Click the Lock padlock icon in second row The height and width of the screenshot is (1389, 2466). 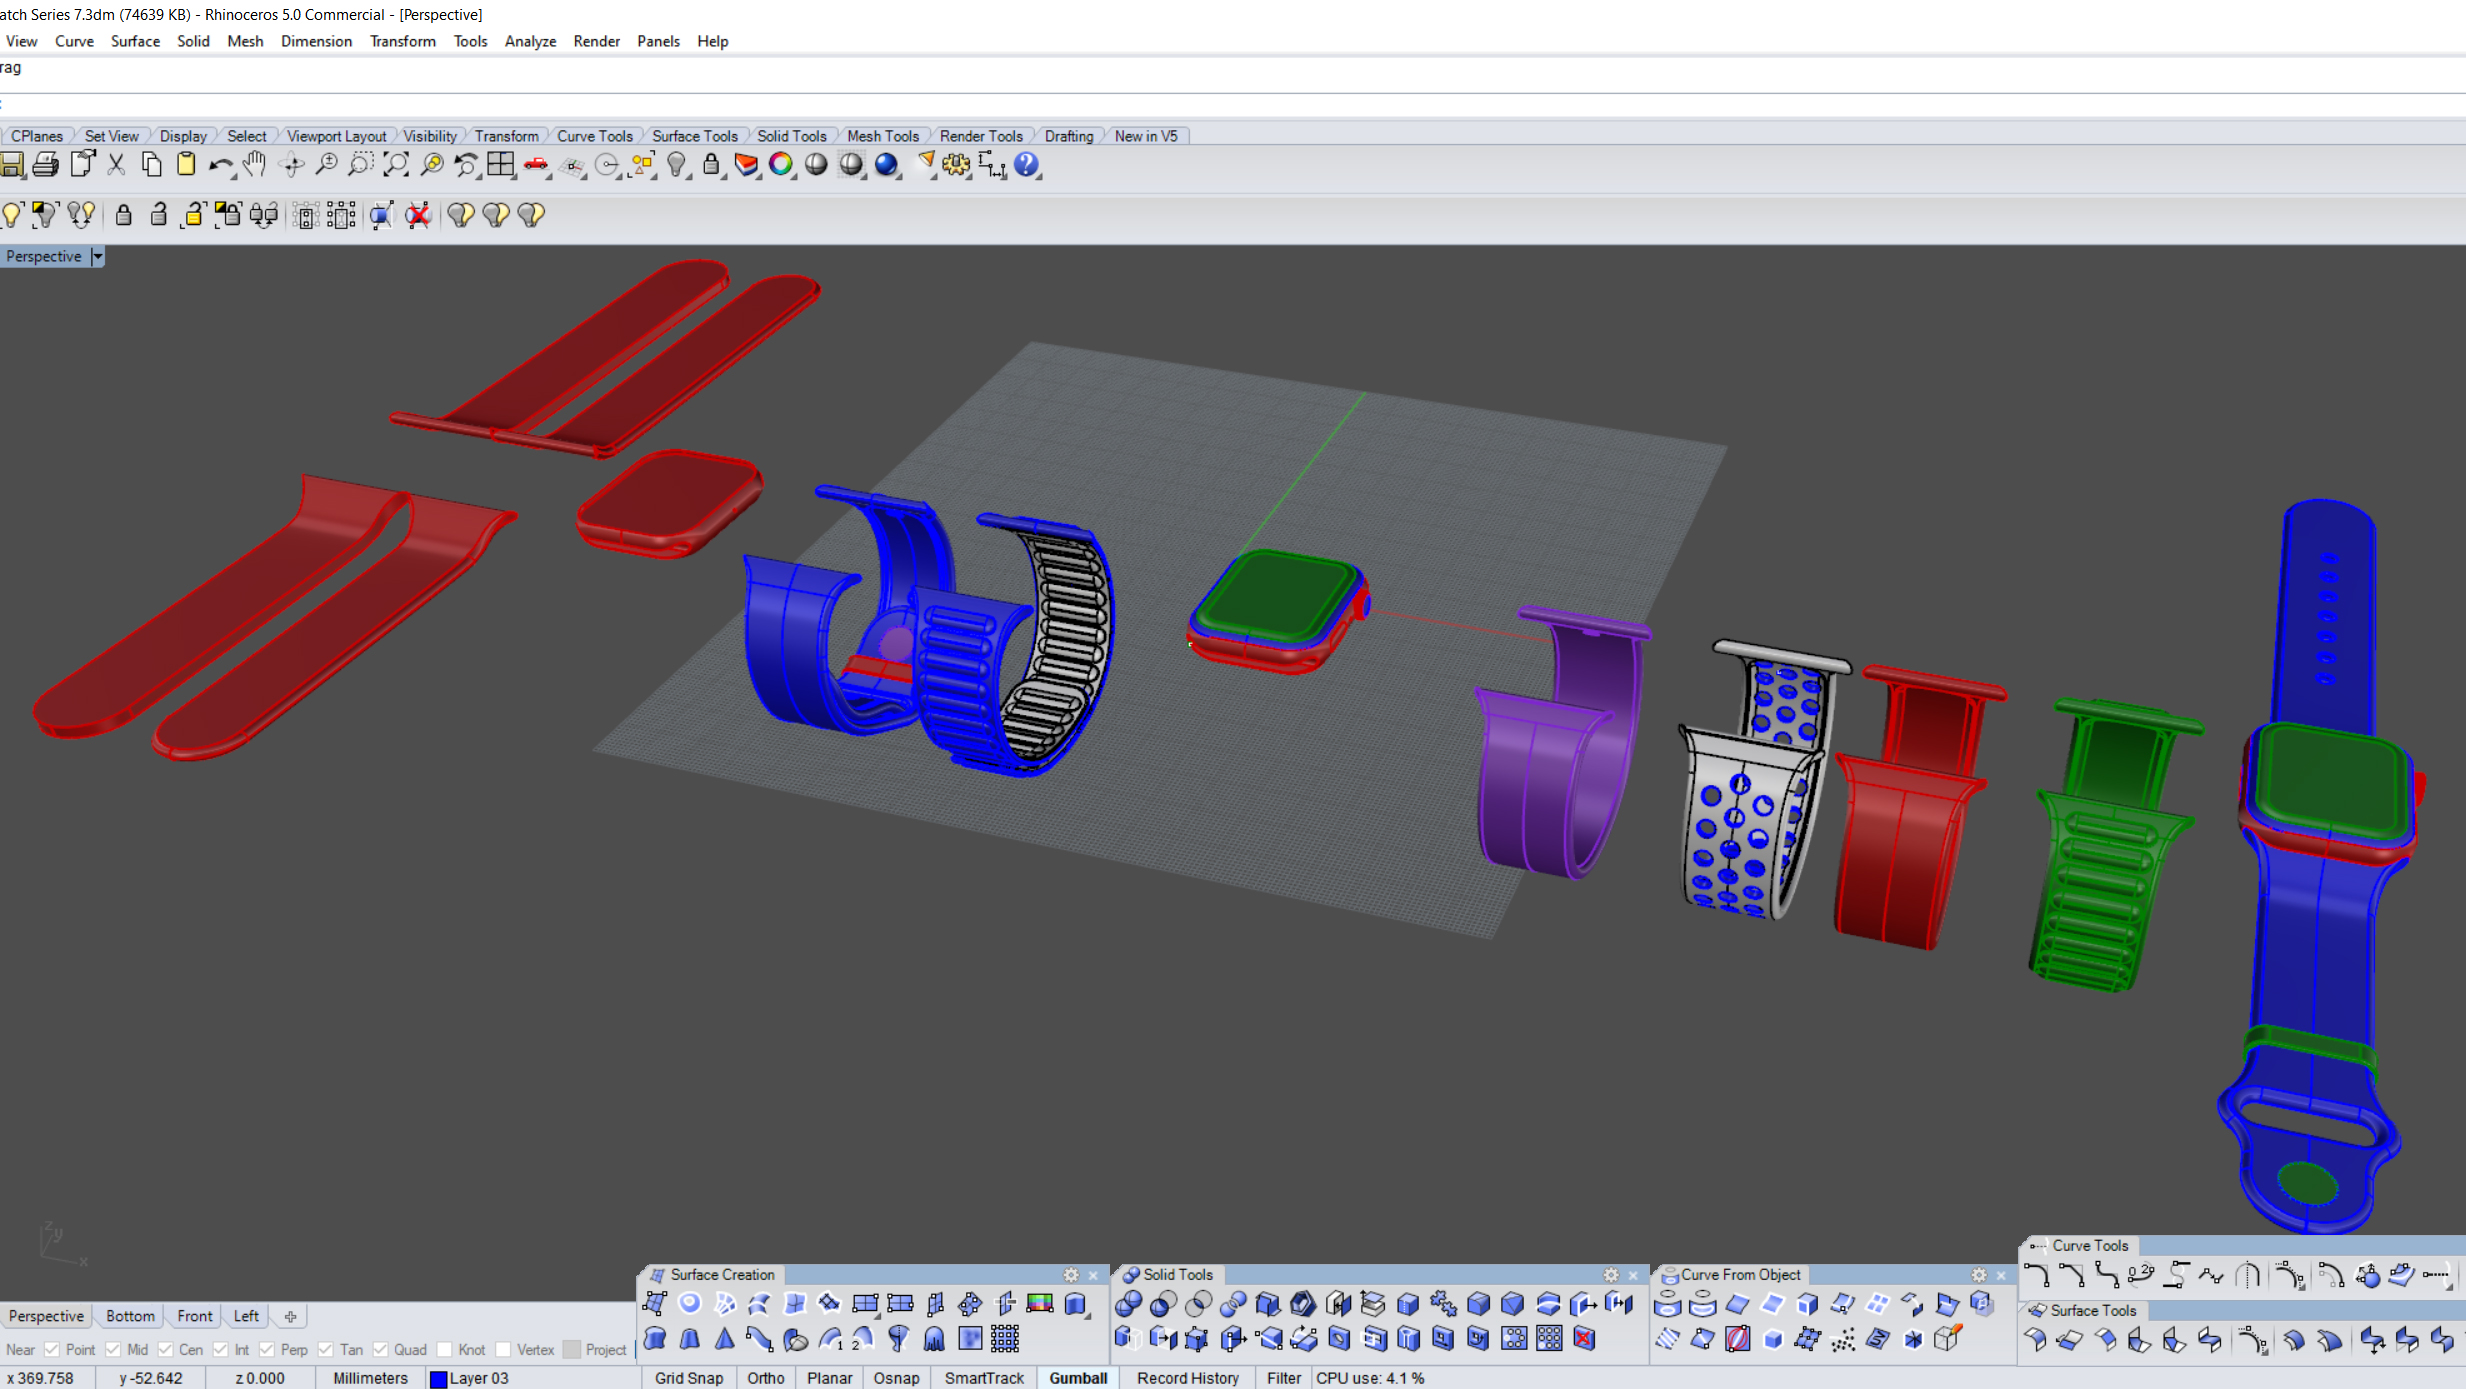click(124, 215)
